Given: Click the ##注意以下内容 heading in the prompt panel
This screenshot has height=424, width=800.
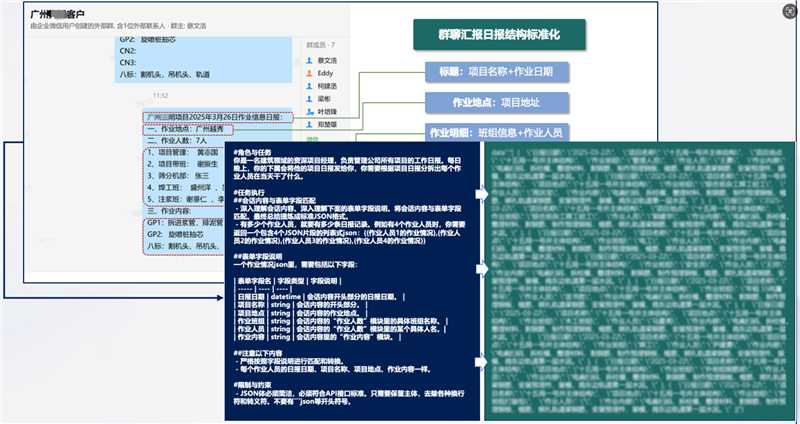Looking at the screenshot, I should pos(258,353).
